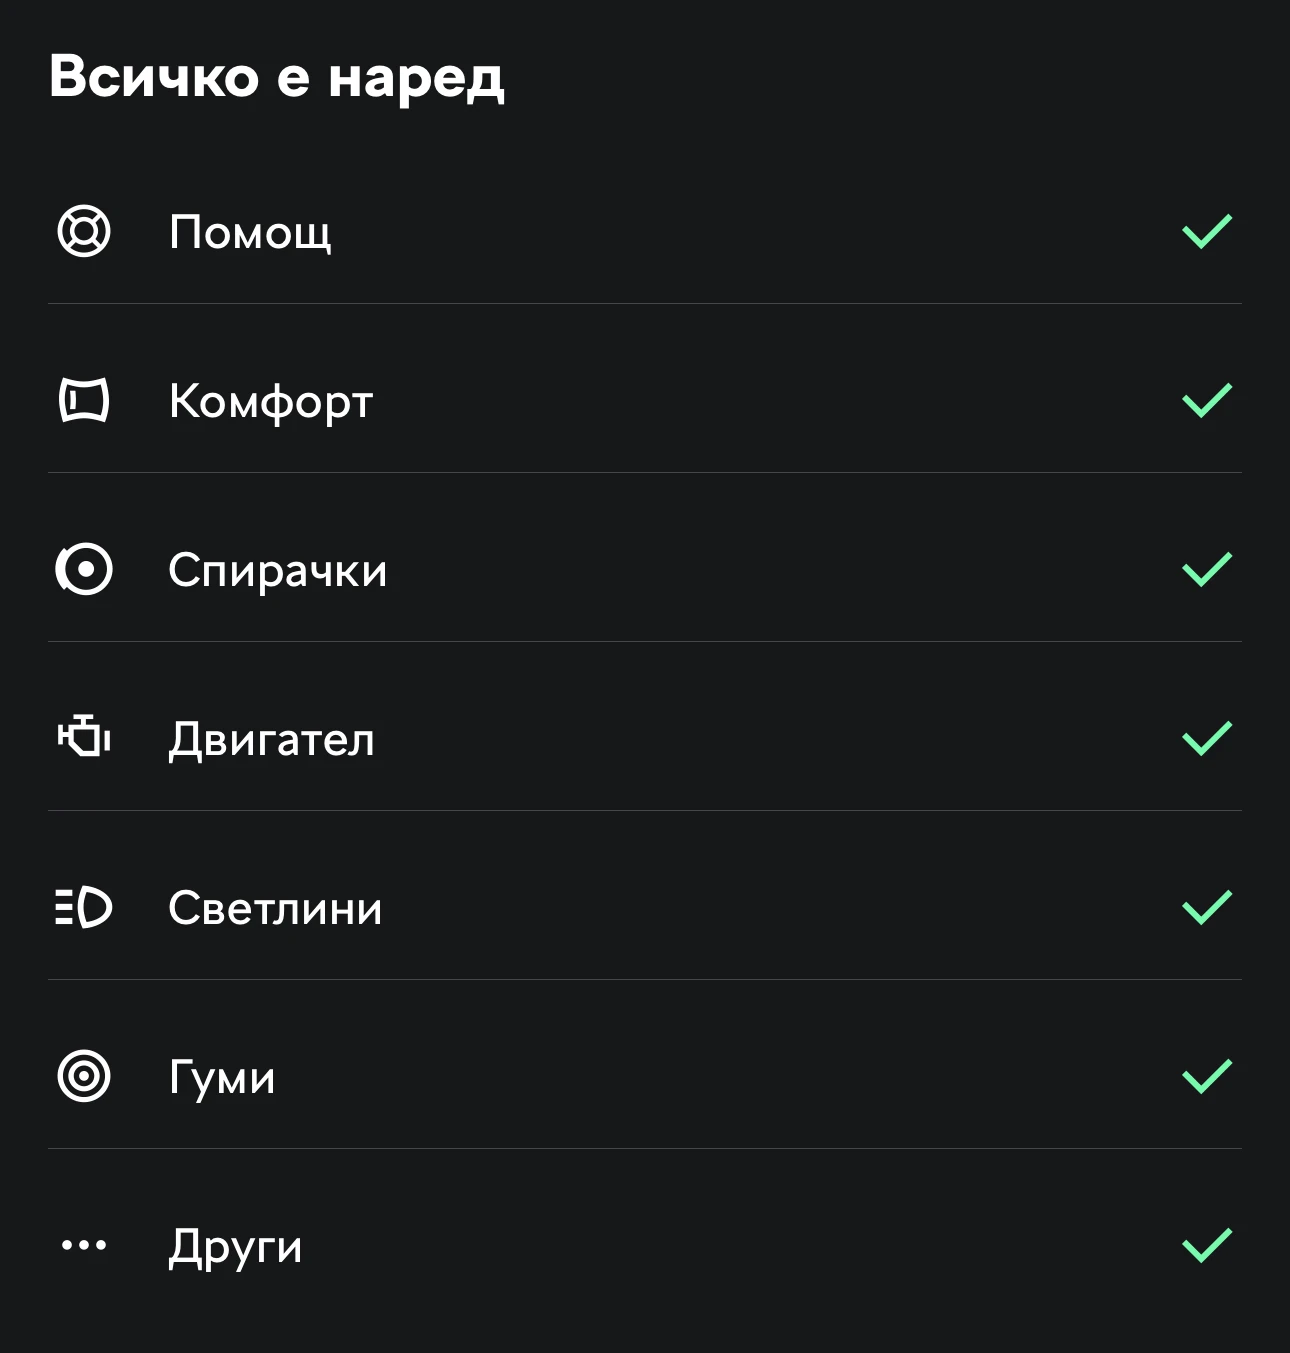Click the three-dots icon beside Други

pos(84,1246)
